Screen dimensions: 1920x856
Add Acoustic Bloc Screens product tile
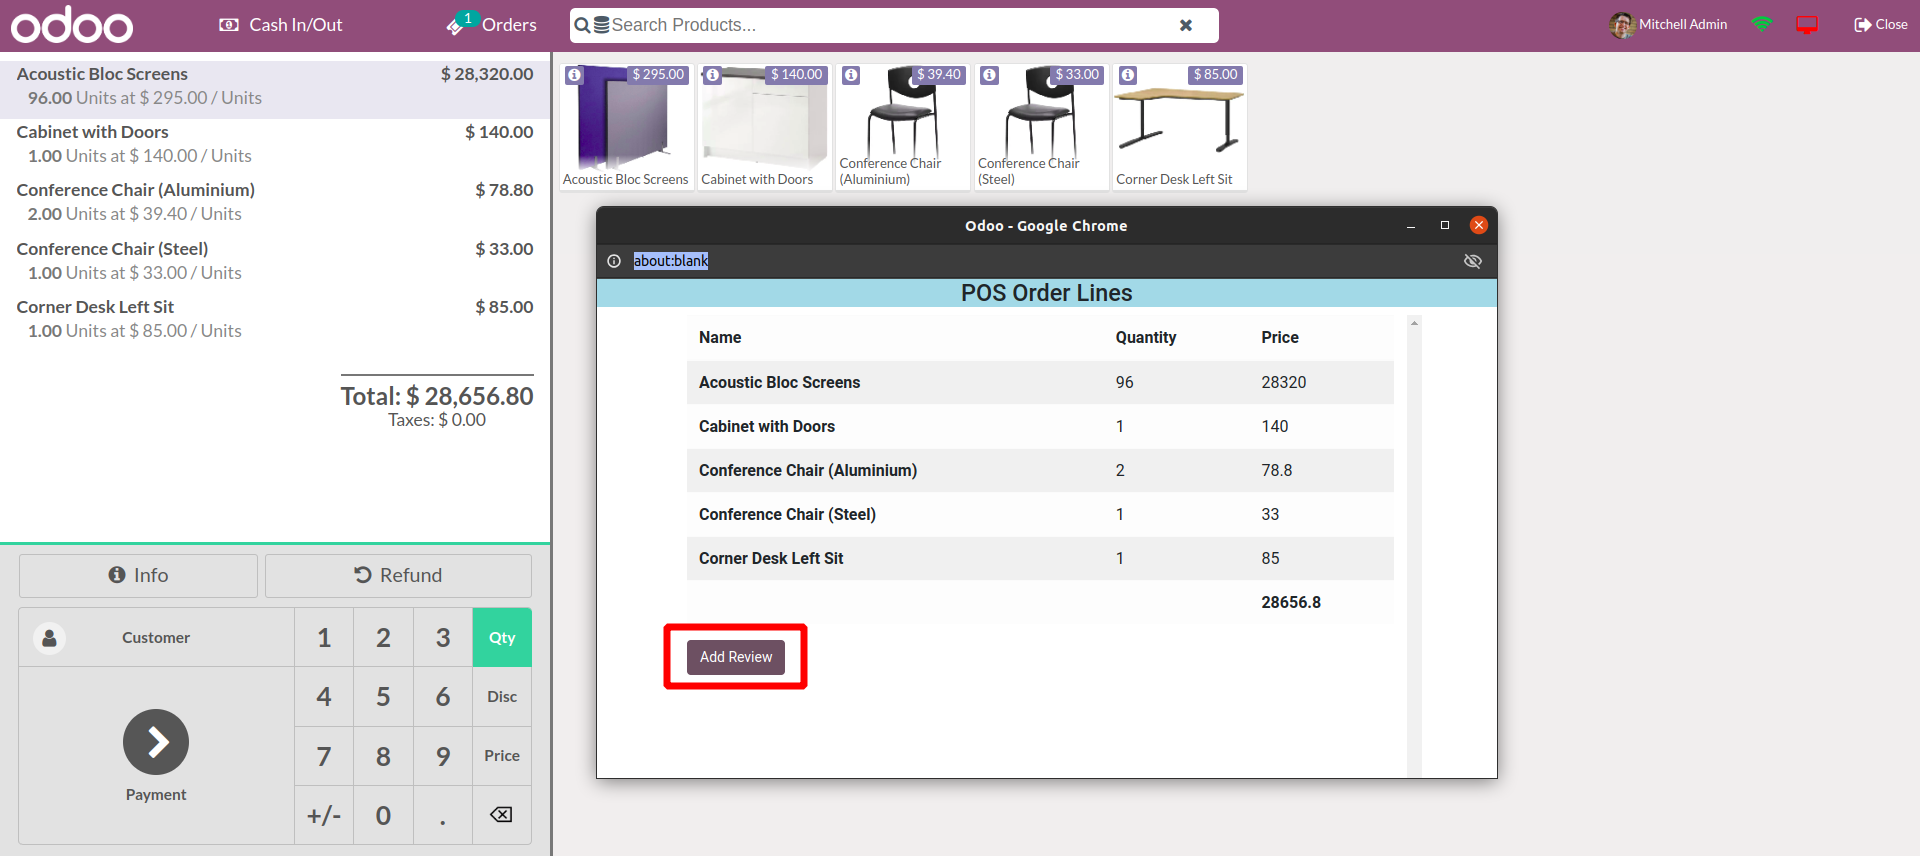pos(626,127)
